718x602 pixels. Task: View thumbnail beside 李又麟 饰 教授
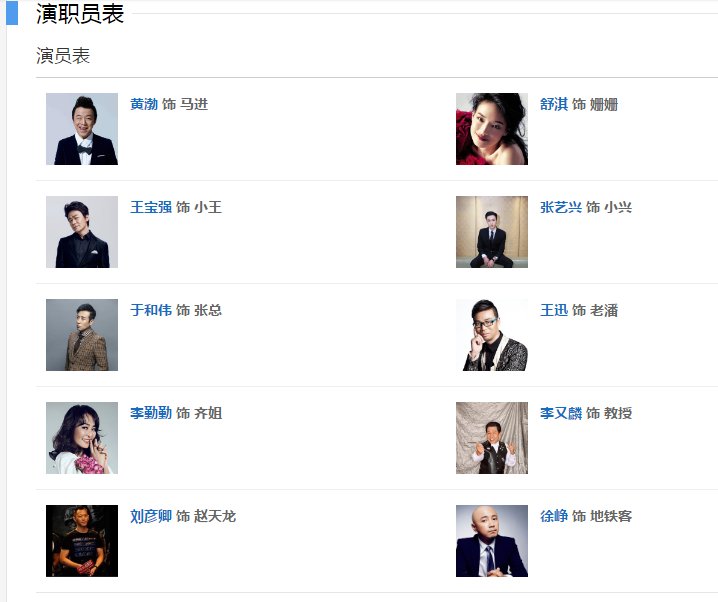coord(492,438)
